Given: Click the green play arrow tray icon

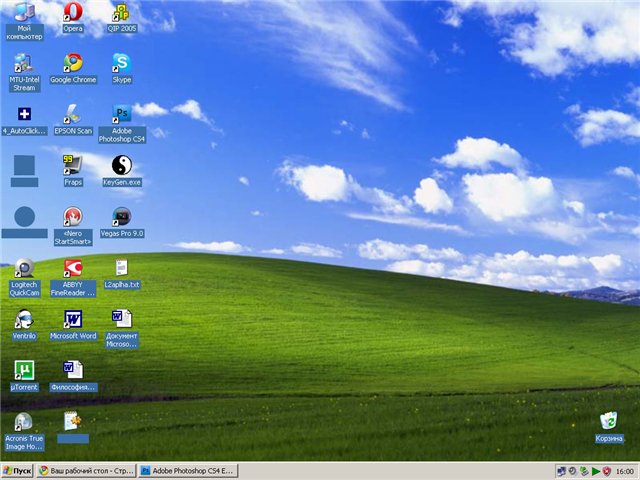Looking at the screenshot, I should (596, 471).
